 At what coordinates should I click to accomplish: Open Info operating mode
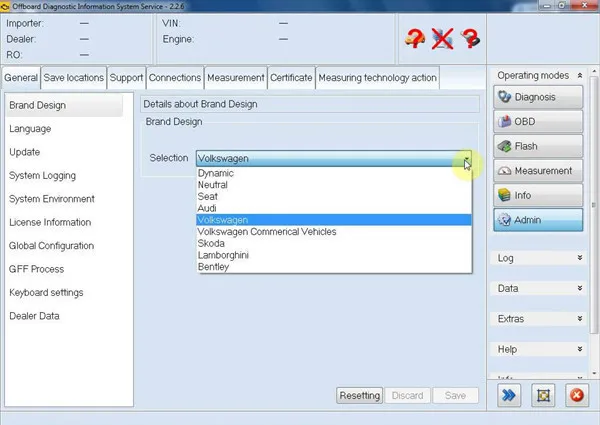click(x=538, y=195)
